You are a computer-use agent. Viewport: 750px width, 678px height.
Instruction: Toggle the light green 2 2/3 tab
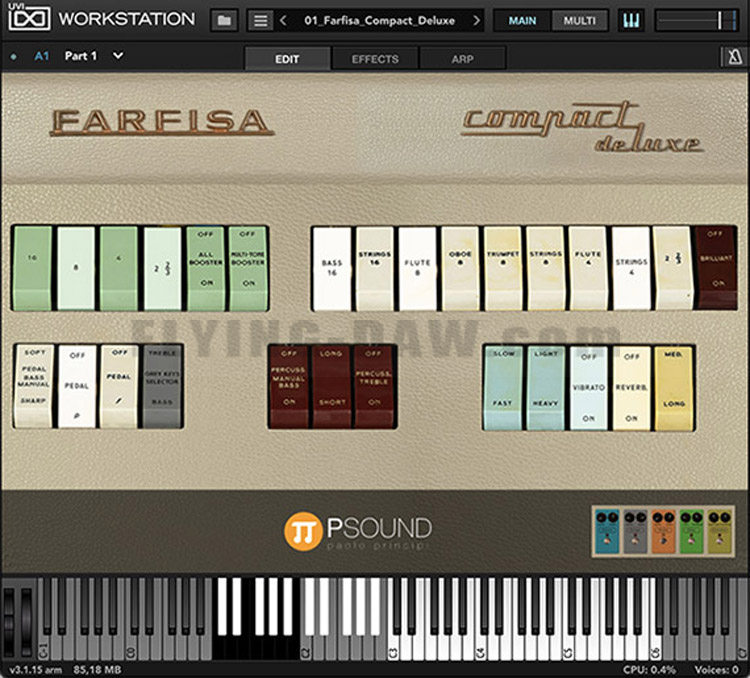(162, 268)
